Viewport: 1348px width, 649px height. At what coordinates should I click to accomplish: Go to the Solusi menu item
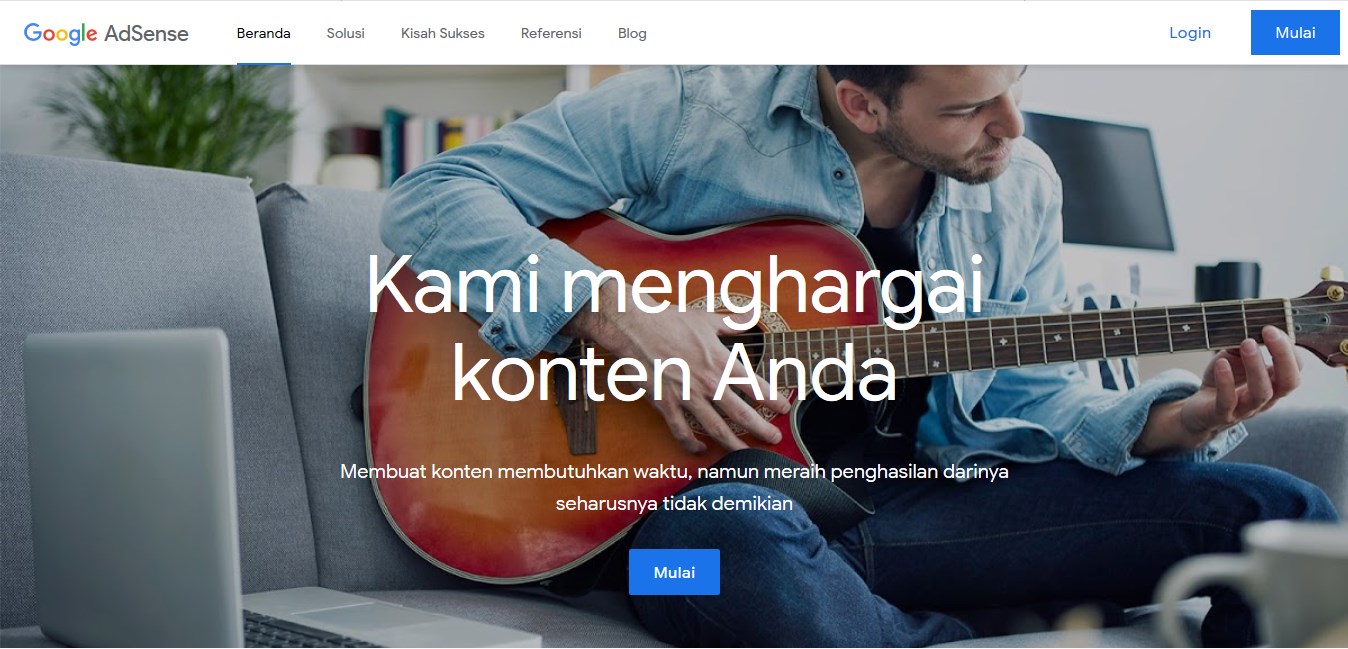[x=346, y=33]
